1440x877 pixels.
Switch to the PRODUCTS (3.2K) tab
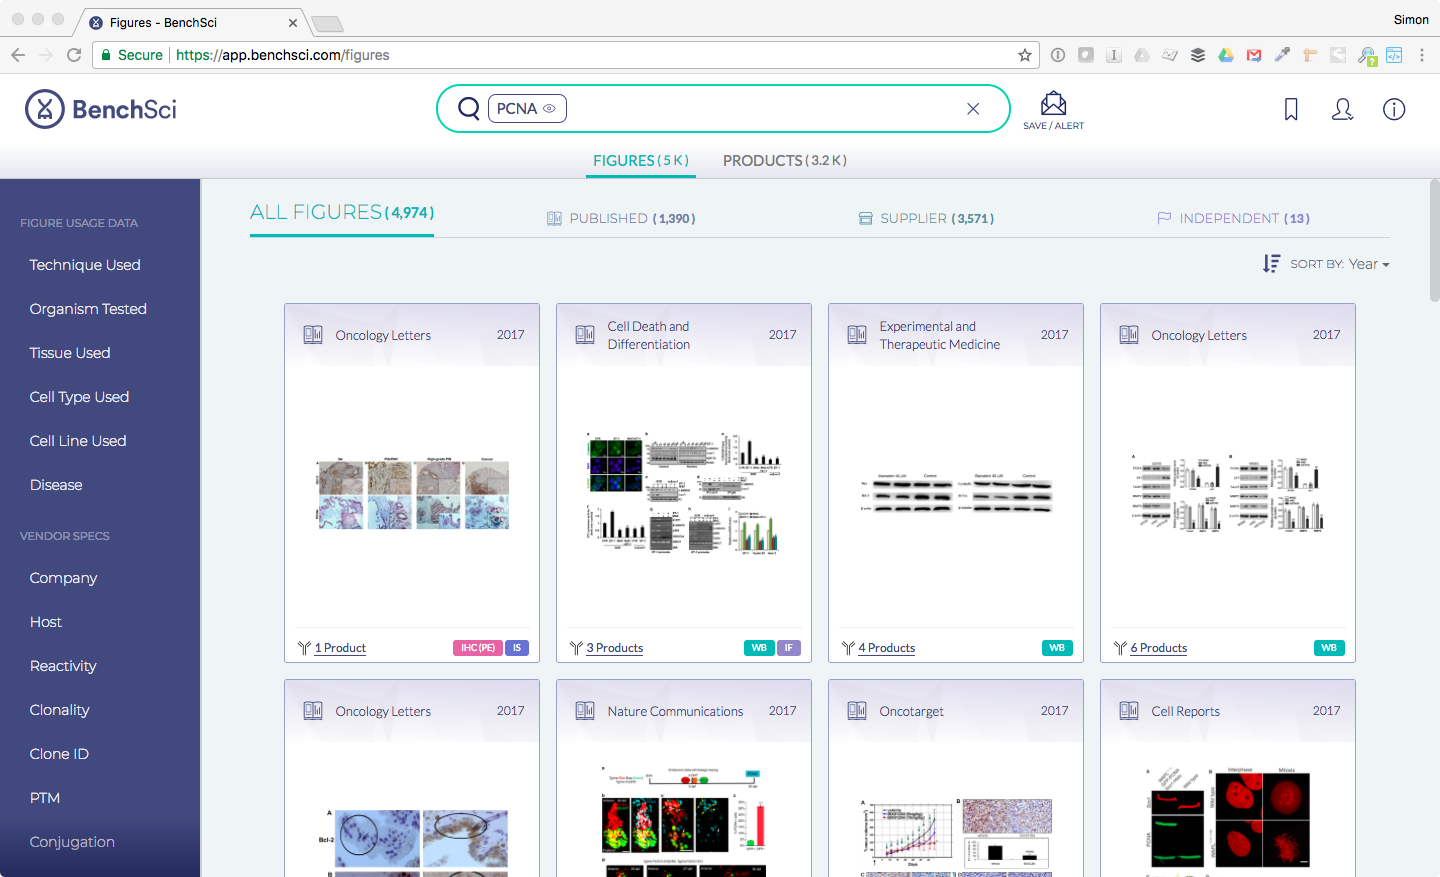tap(785, 160)
